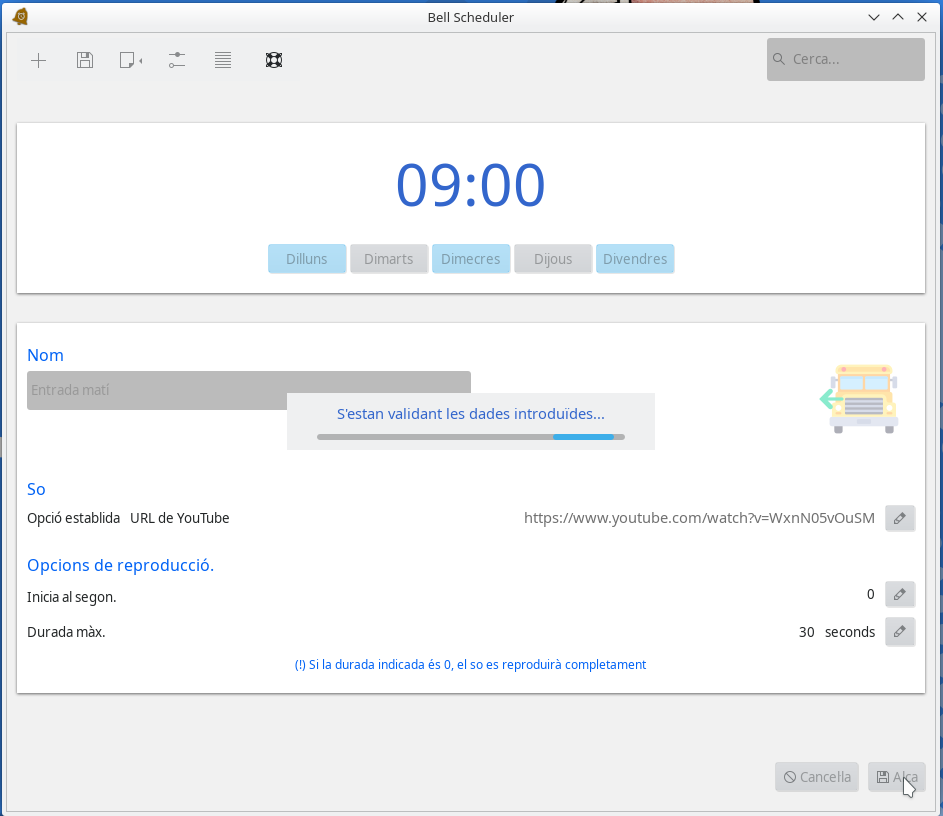Image resolution: width=943 pixels, height=816 pixels.
Task: Edit the 'Durada màx.' duration value
Action: 900,632
